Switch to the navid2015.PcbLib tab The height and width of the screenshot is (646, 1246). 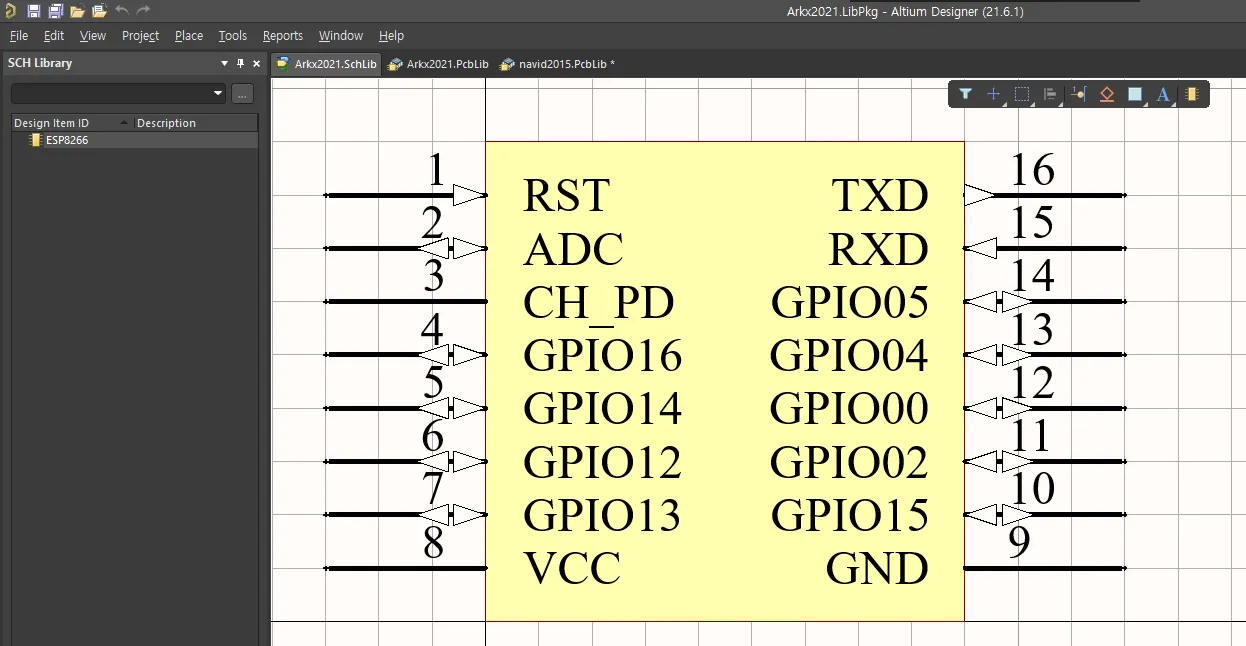(x=558, y=63)
